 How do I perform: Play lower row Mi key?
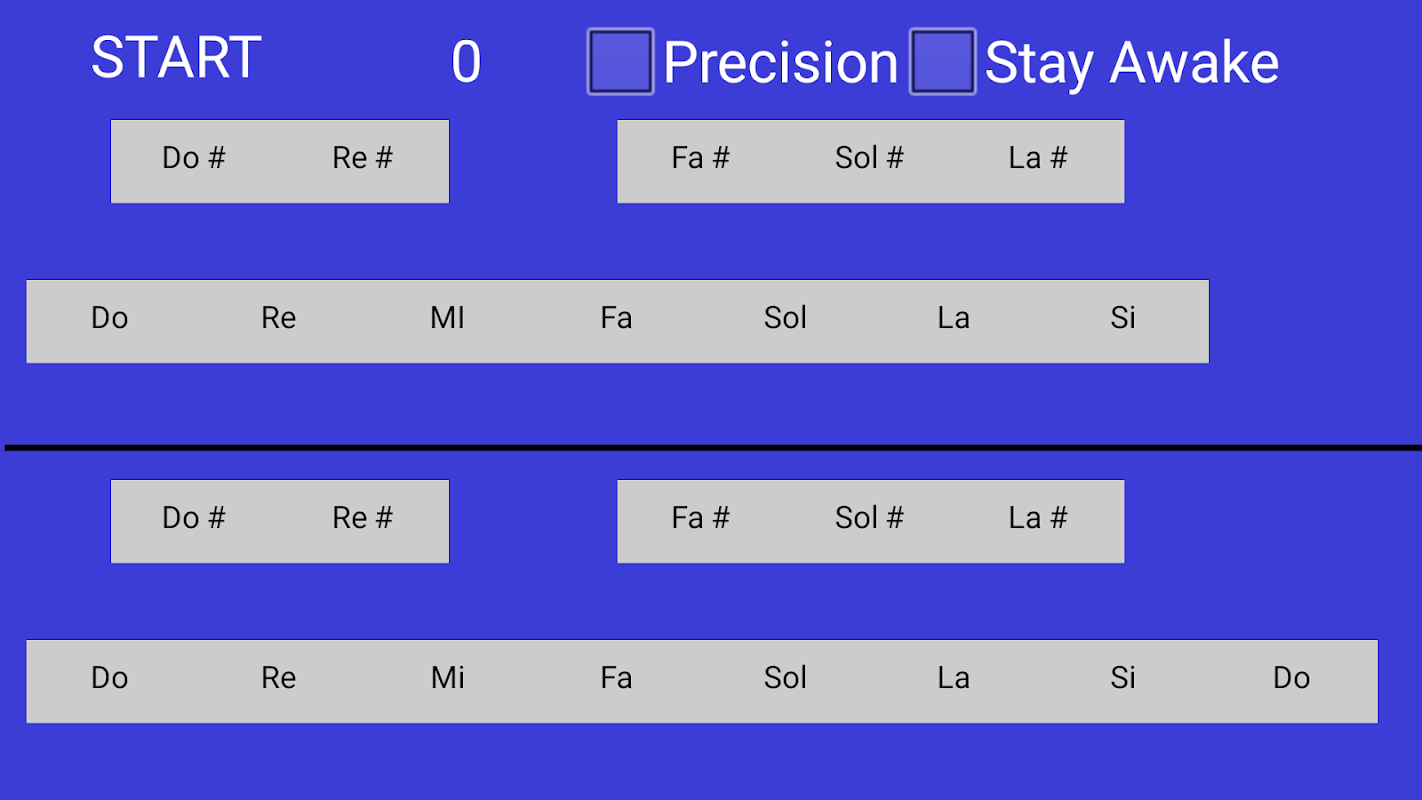pyautogui.click(x=448, y=678)
